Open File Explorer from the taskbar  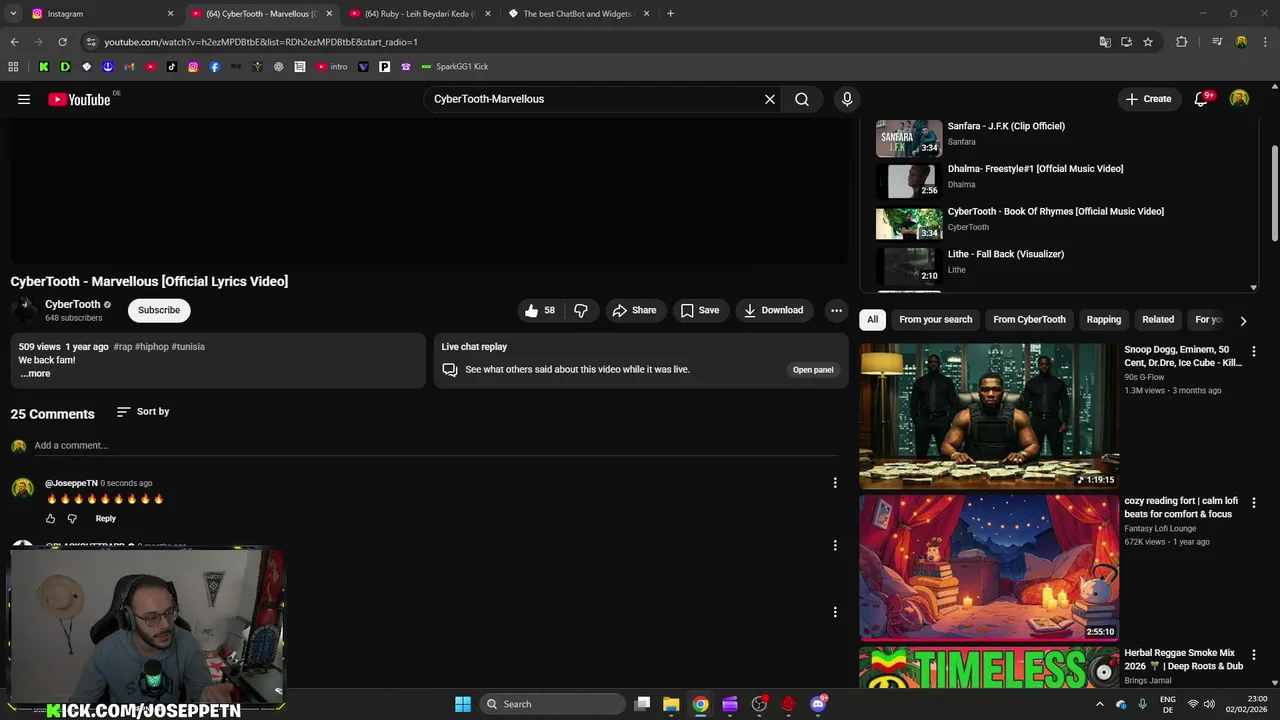coord(671,704)
